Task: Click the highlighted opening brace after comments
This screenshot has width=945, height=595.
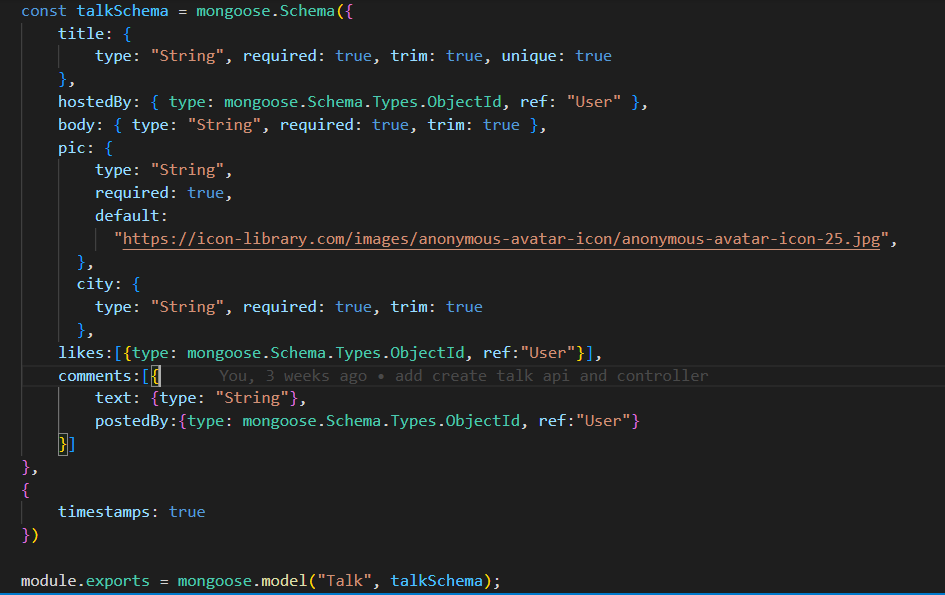Action: pos(155,376)
